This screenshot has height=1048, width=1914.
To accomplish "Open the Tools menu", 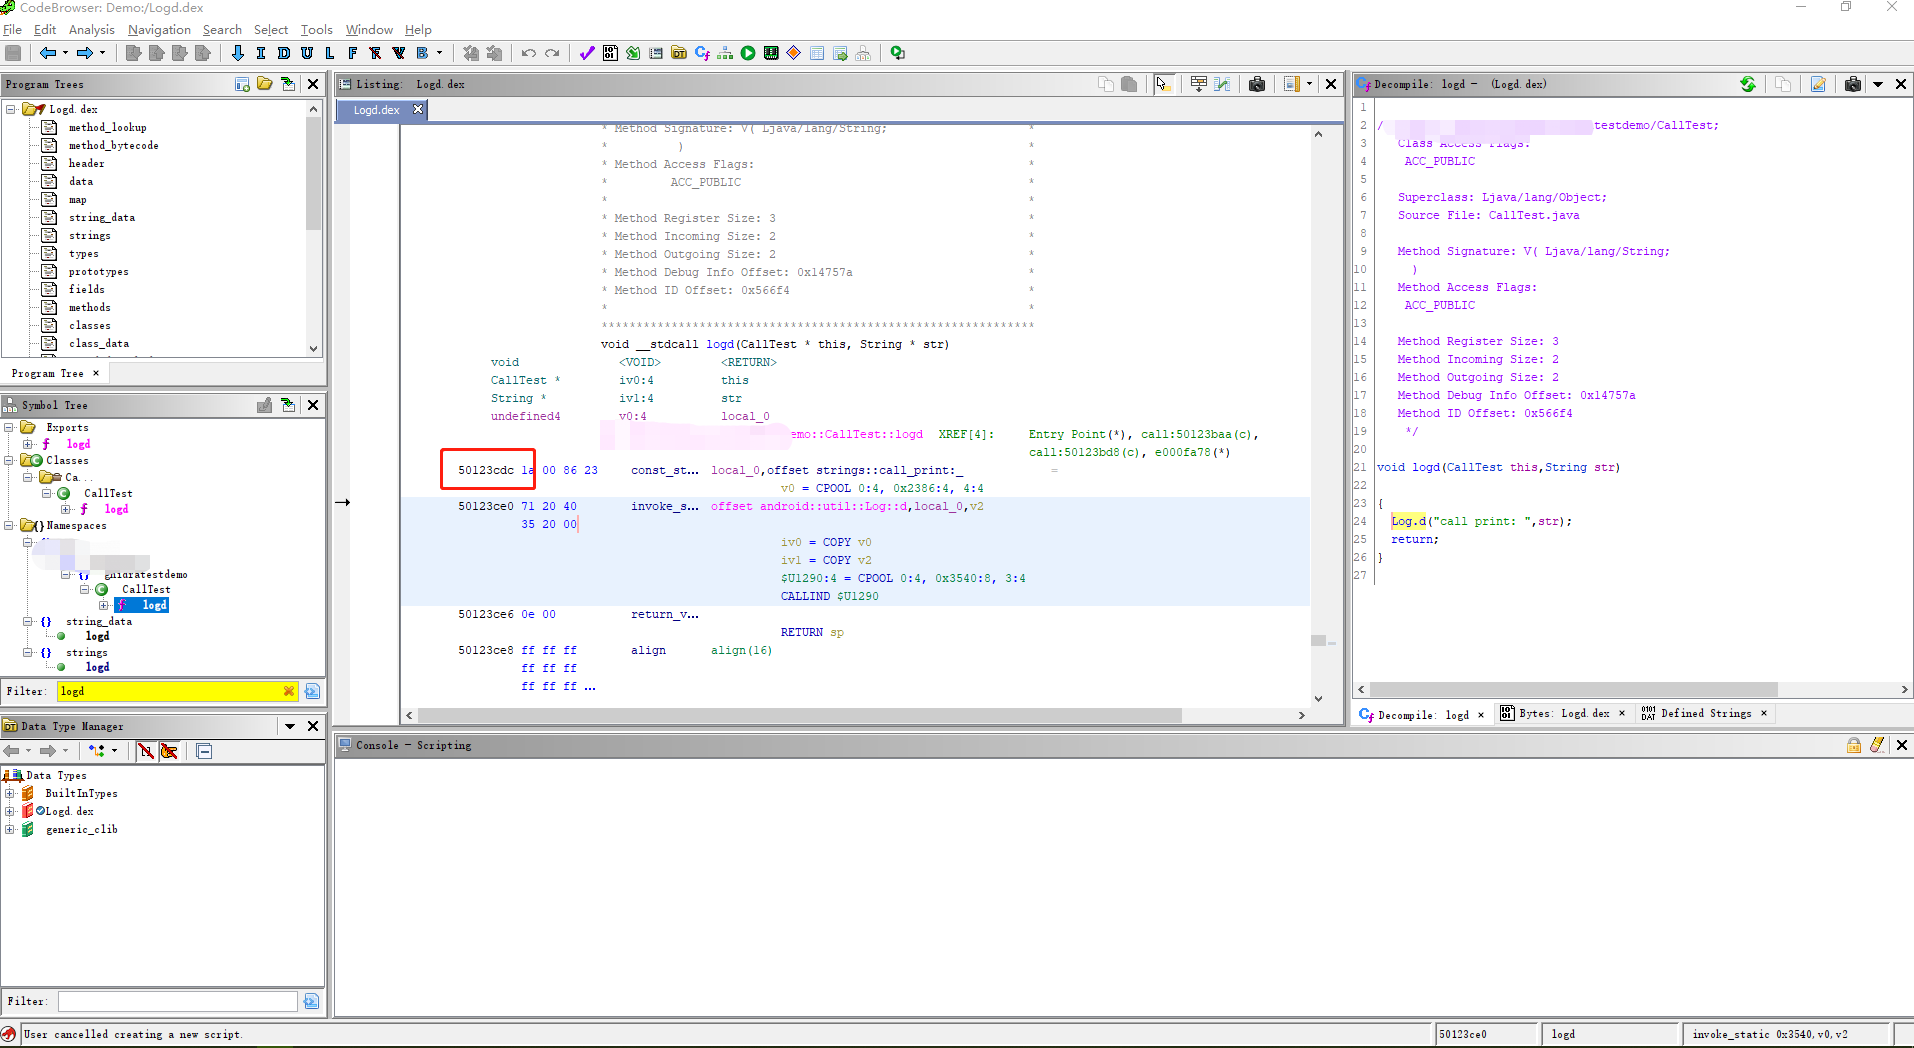I will (x=317, y=30).
